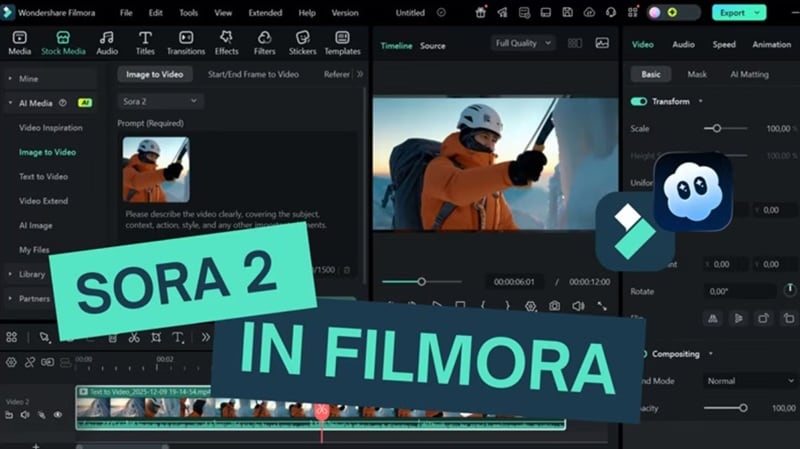Enter fullscreen preview with the expand icon
The image size is (800, 449).
tap(602, 306)
